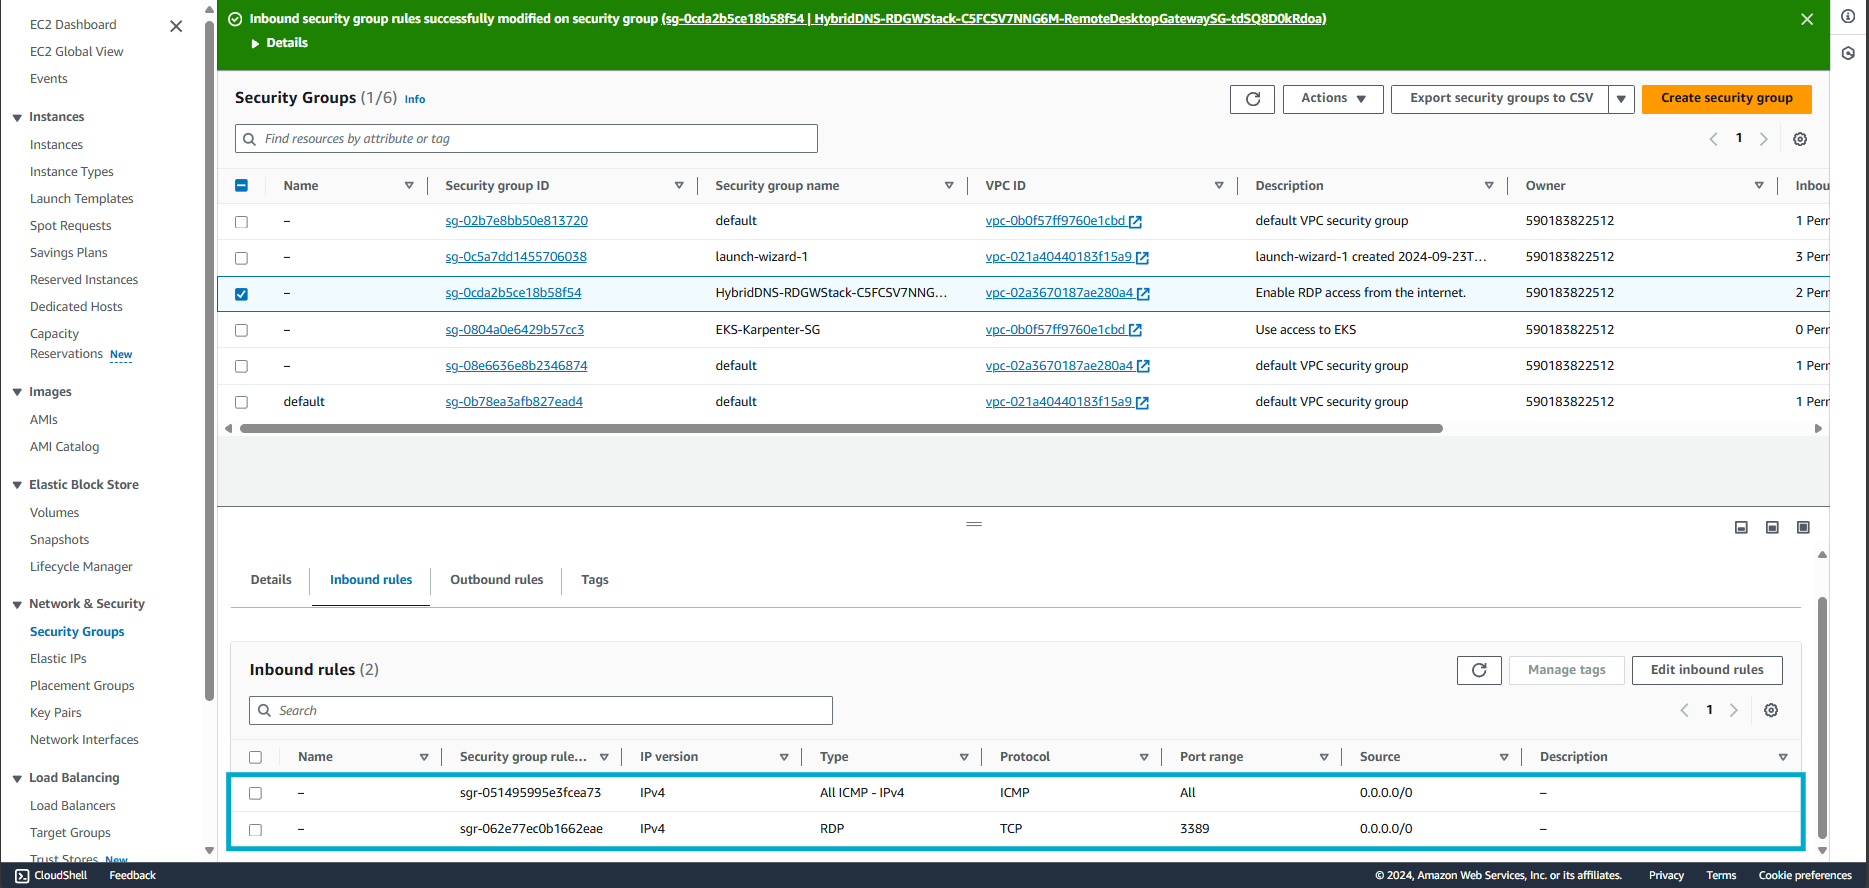Select checkbox for launch-wizard-1 security group
Viewport: 1869px width, 888px height.
click(241, 258)
